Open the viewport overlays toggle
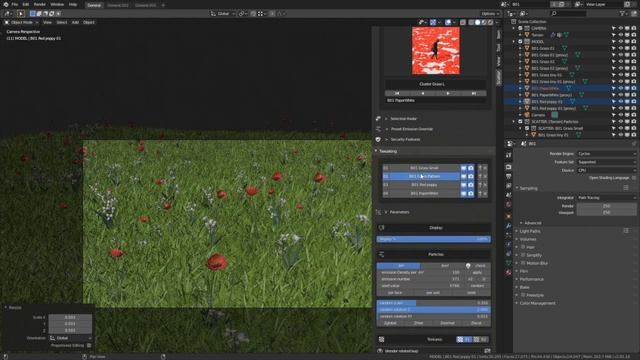 [x=448, y=22]
